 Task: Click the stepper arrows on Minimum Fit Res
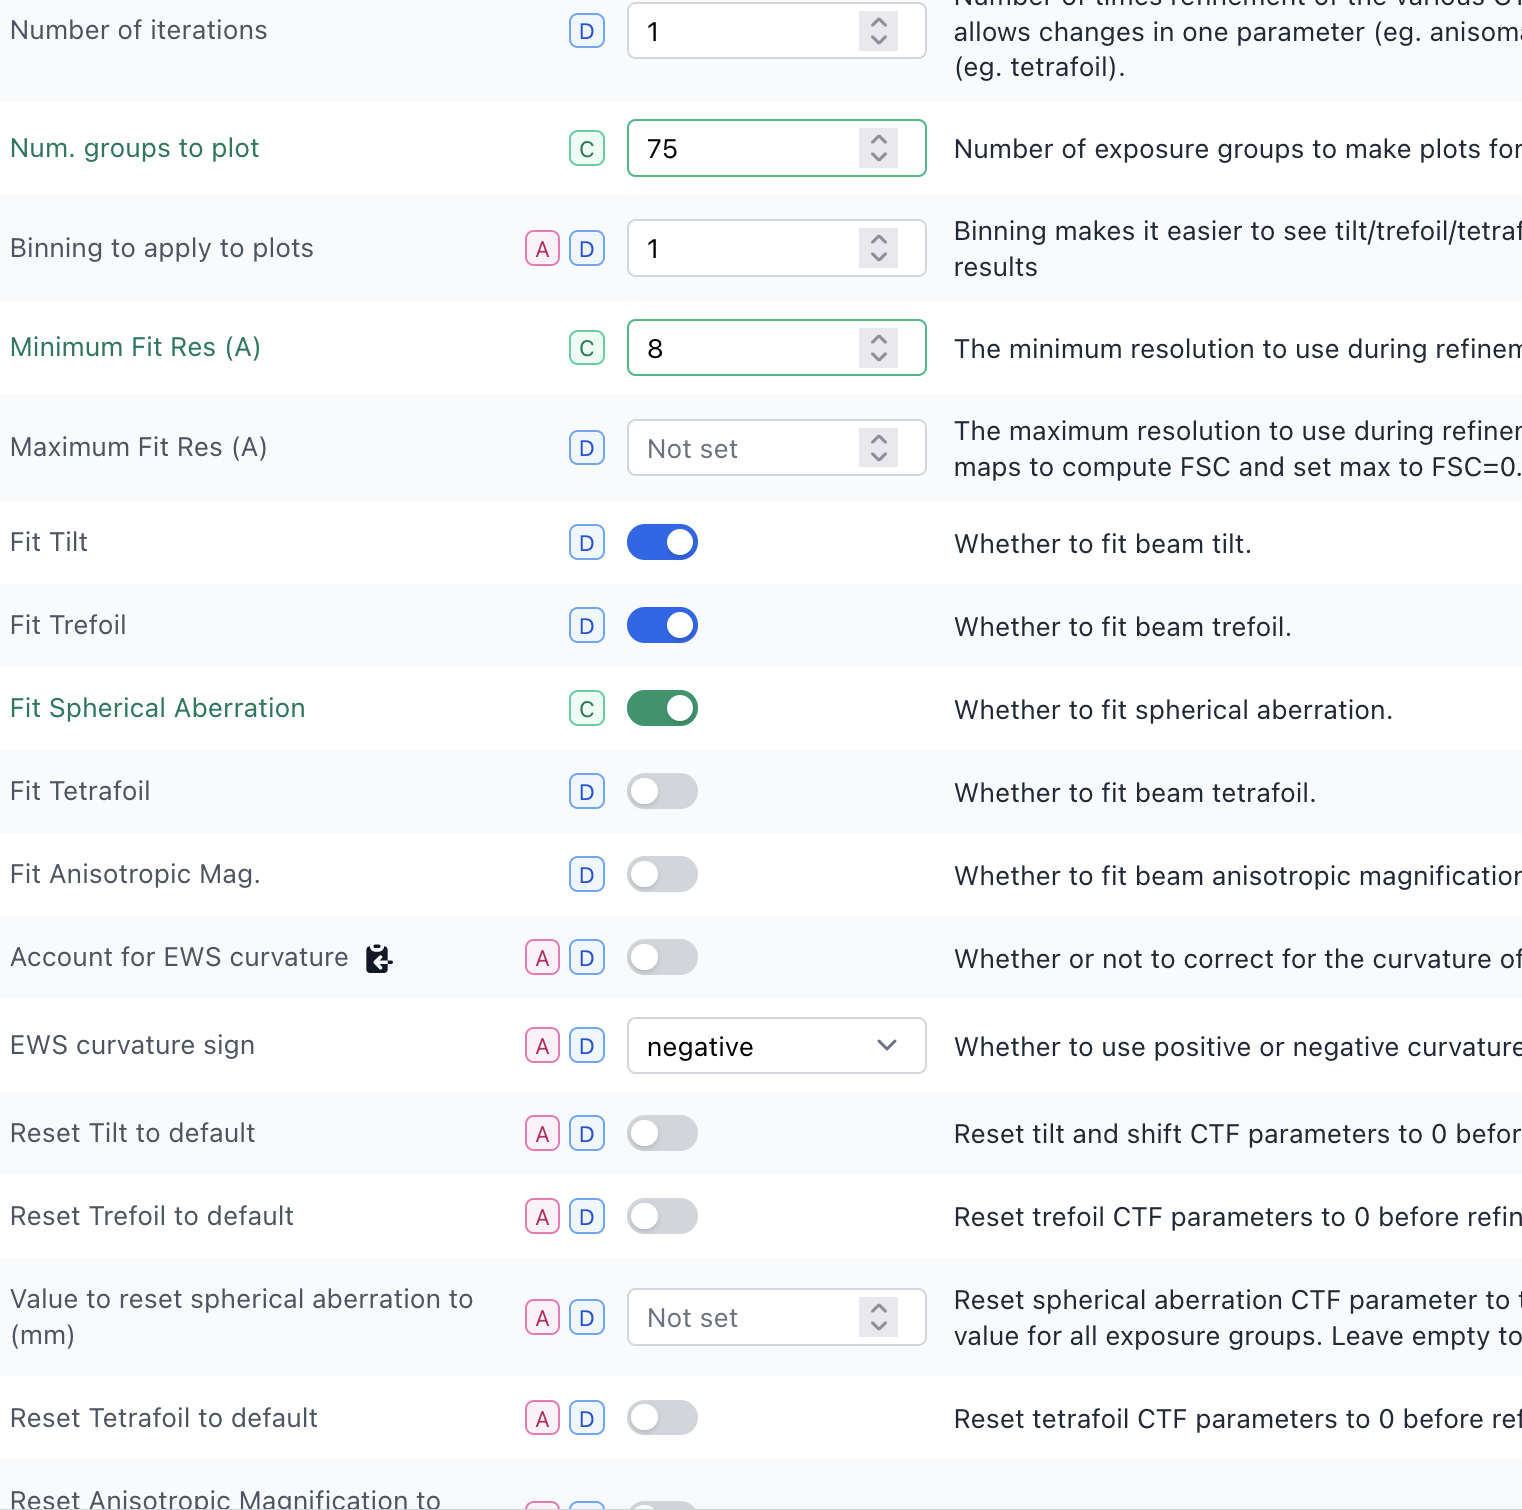878,348
